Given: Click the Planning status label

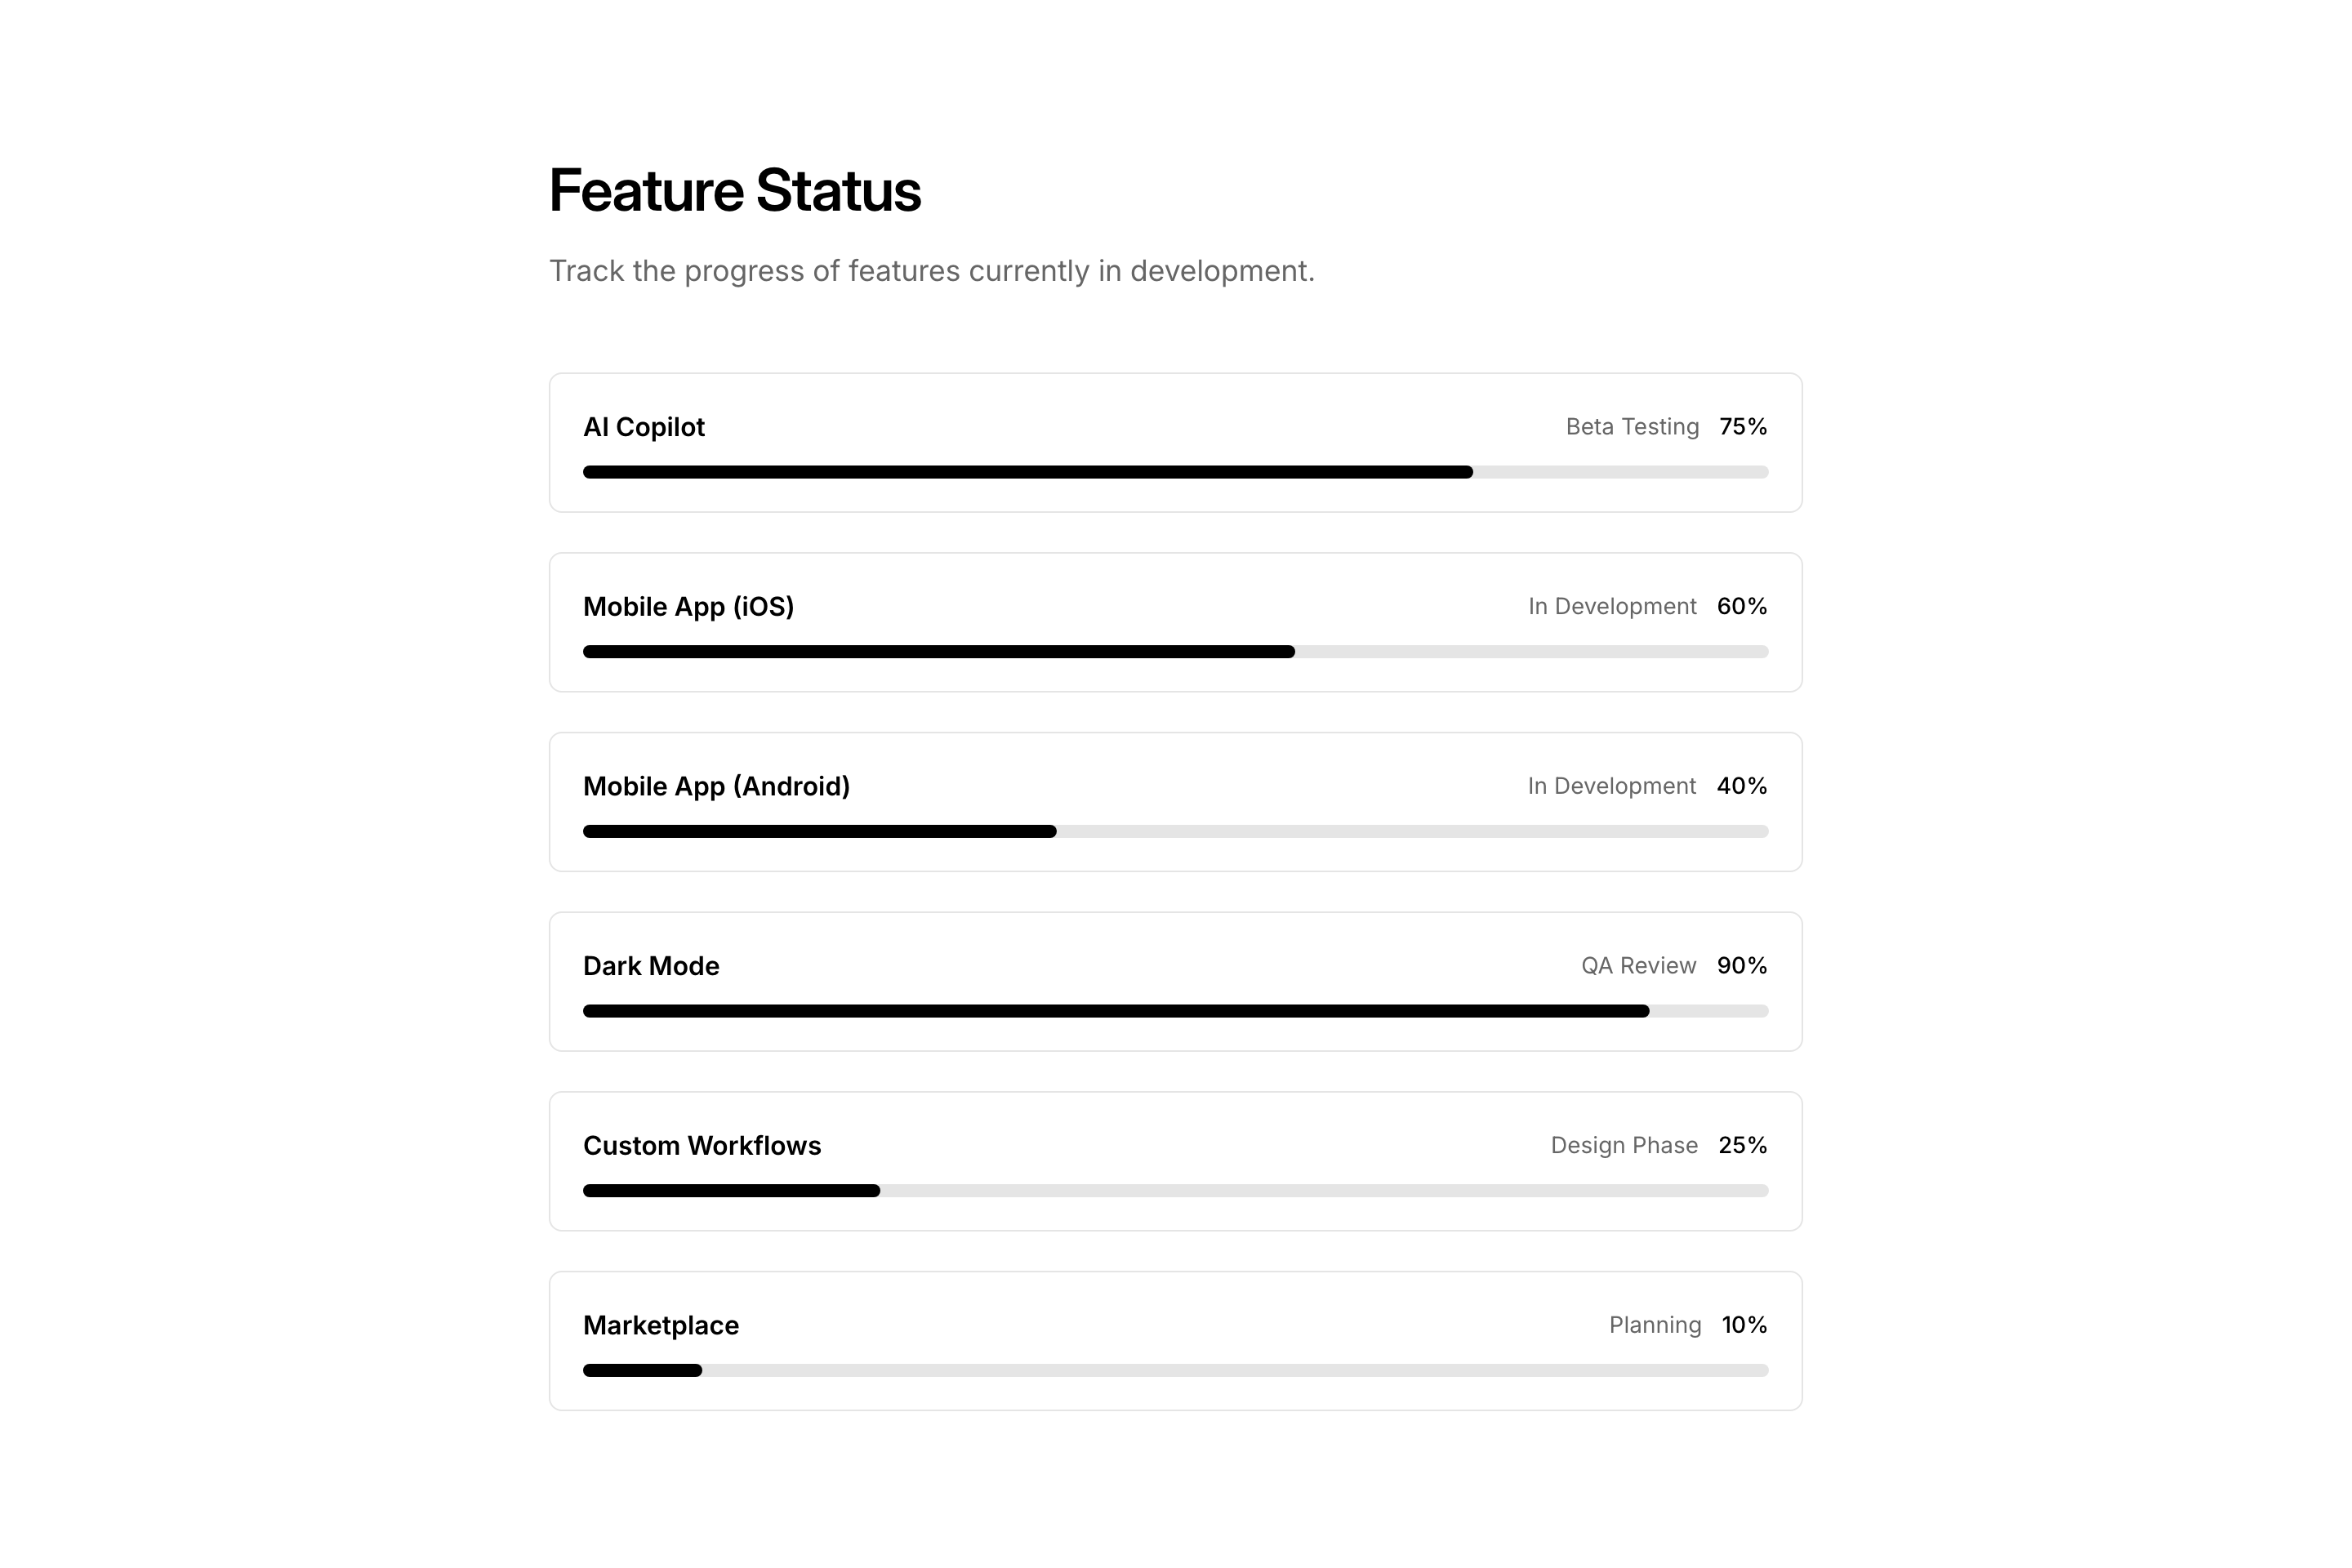Looking at the screenshot, I should pos(1655,1325).
